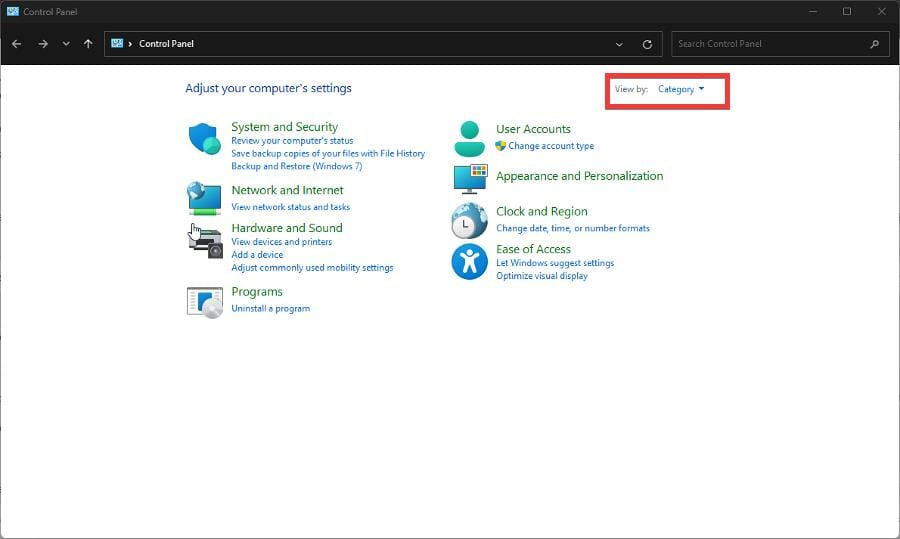This screenshot has width=900, height=539.
Task: Click Control Panel breadcrumb in address bar
Action: pyautogui.click(x=166, y=44)
